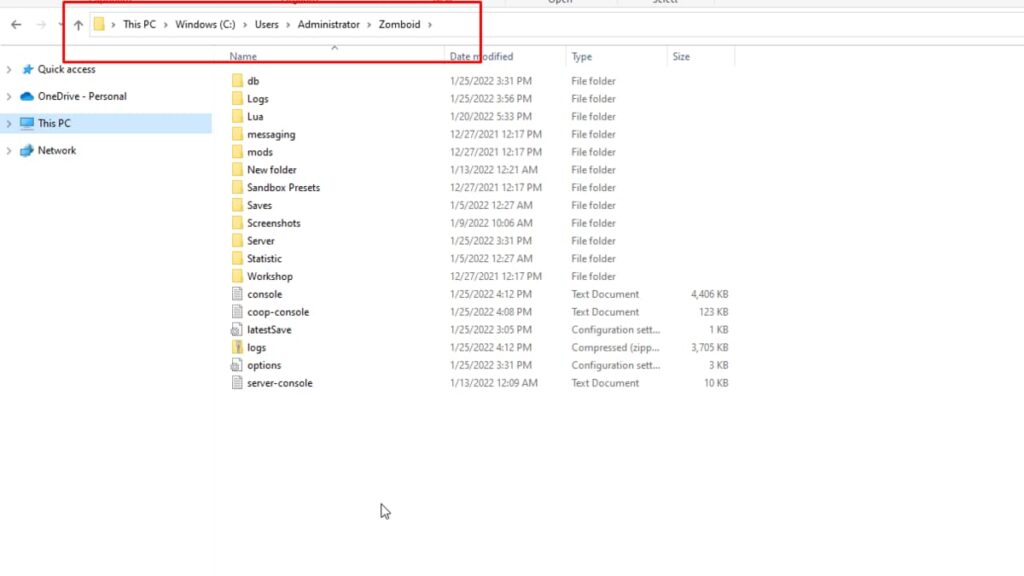Open the chevron dropdown after Windows (C:)
The image size is (1024, 576).
(245, 25)
